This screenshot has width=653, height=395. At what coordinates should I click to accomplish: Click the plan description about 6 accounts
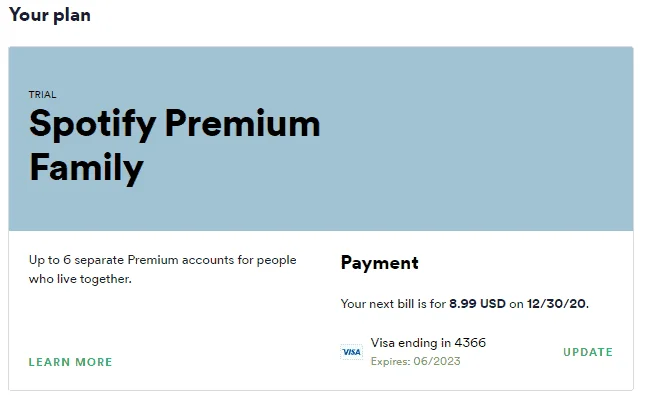pyautogui.click(x=162, y=269)
